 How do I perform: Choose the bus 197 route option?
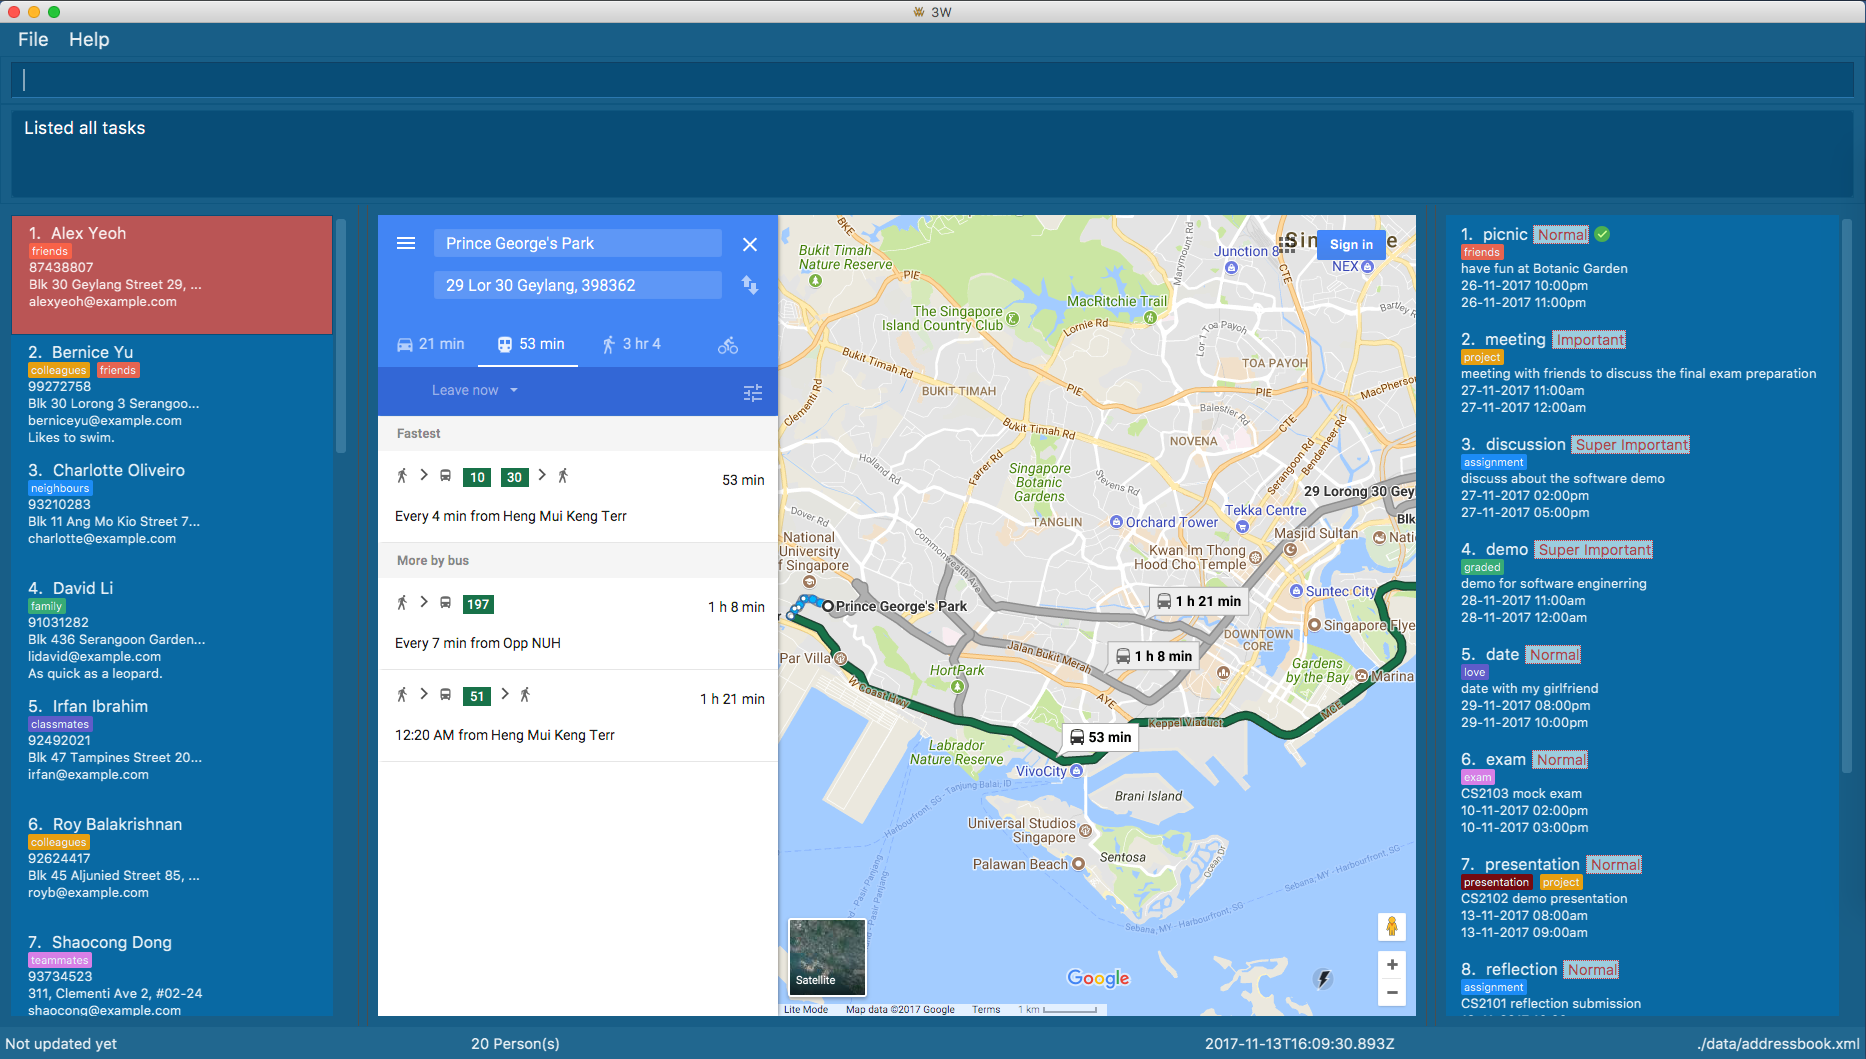point(578,624)
